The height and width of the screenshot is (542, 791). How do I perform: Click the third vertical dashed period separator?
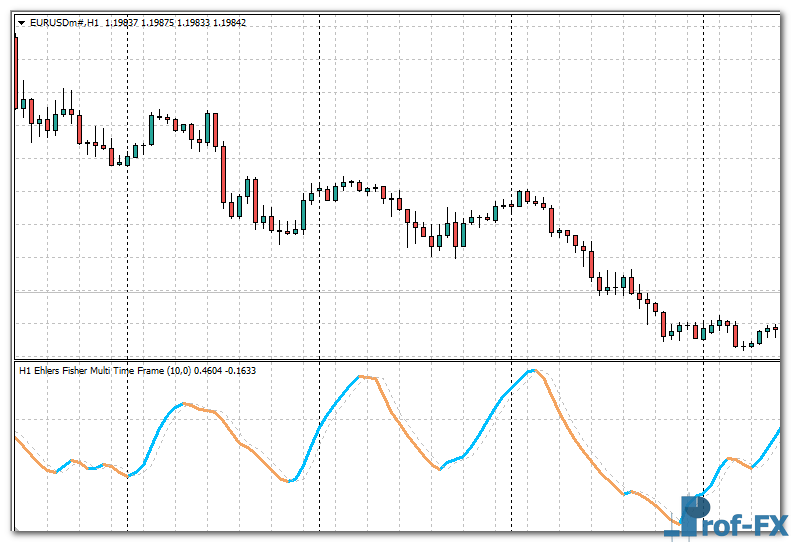tap(512, 250)
